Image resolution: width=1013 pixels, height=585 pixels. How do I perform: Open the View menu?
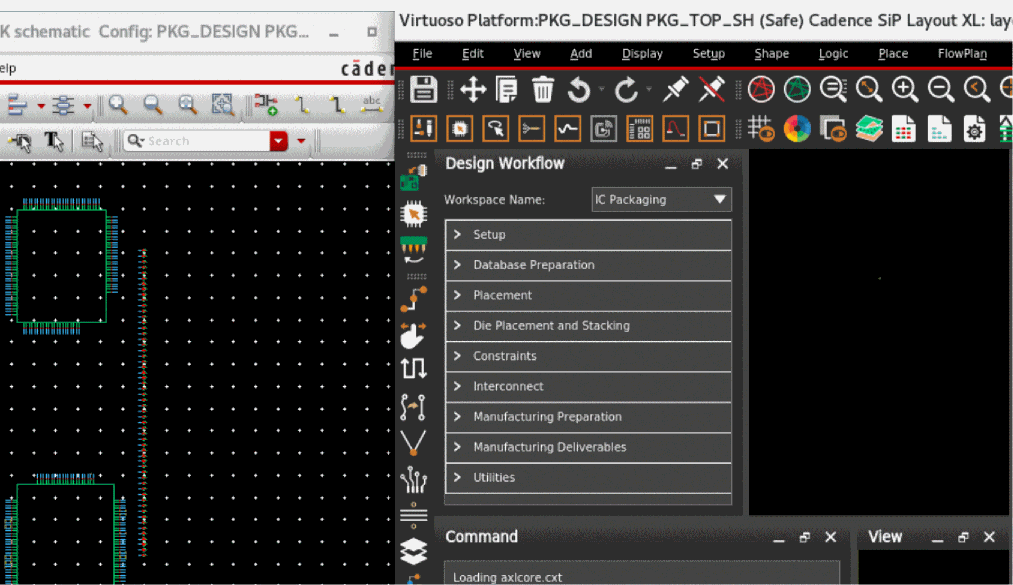click(x=527, y=54)
